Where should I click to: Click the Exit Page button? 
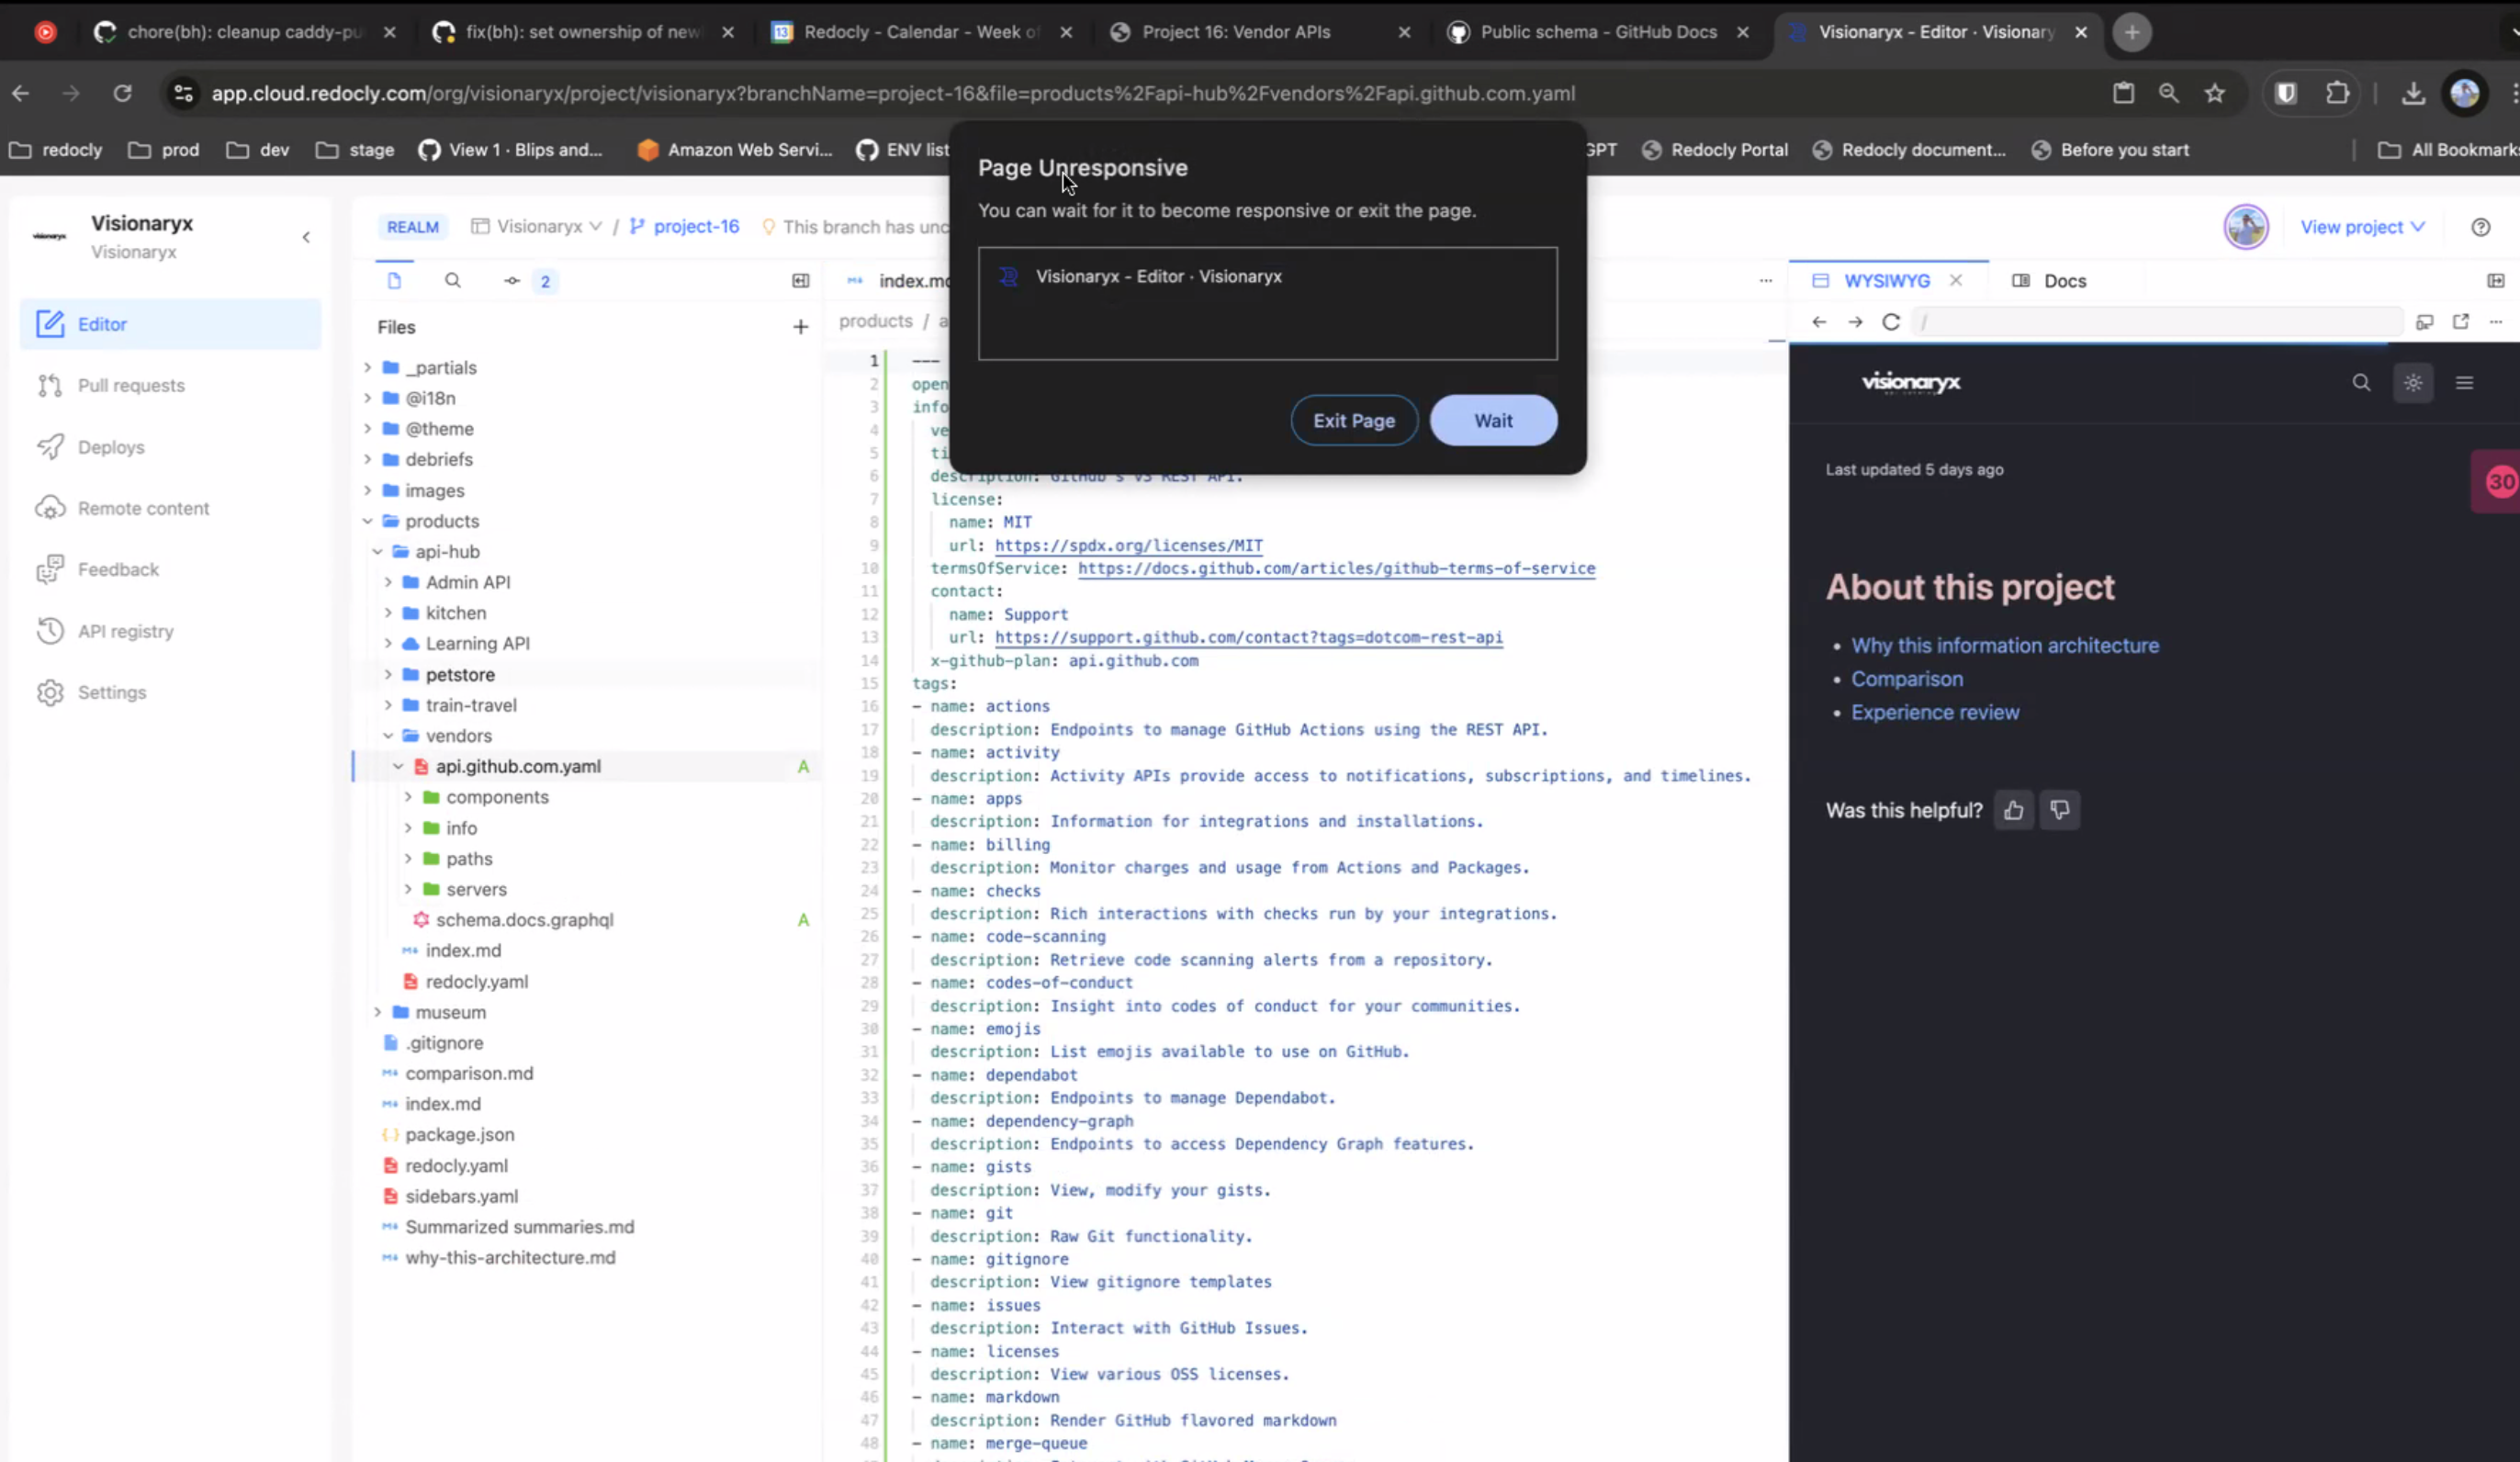1353,421
